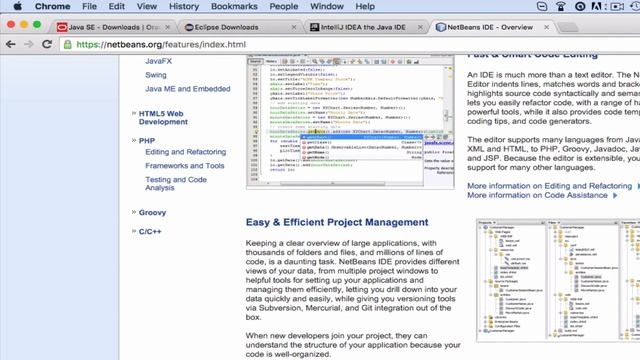This screenshot has width=640, height=360.
Task: Open the View menu
Action: click(x=147, y=6)
